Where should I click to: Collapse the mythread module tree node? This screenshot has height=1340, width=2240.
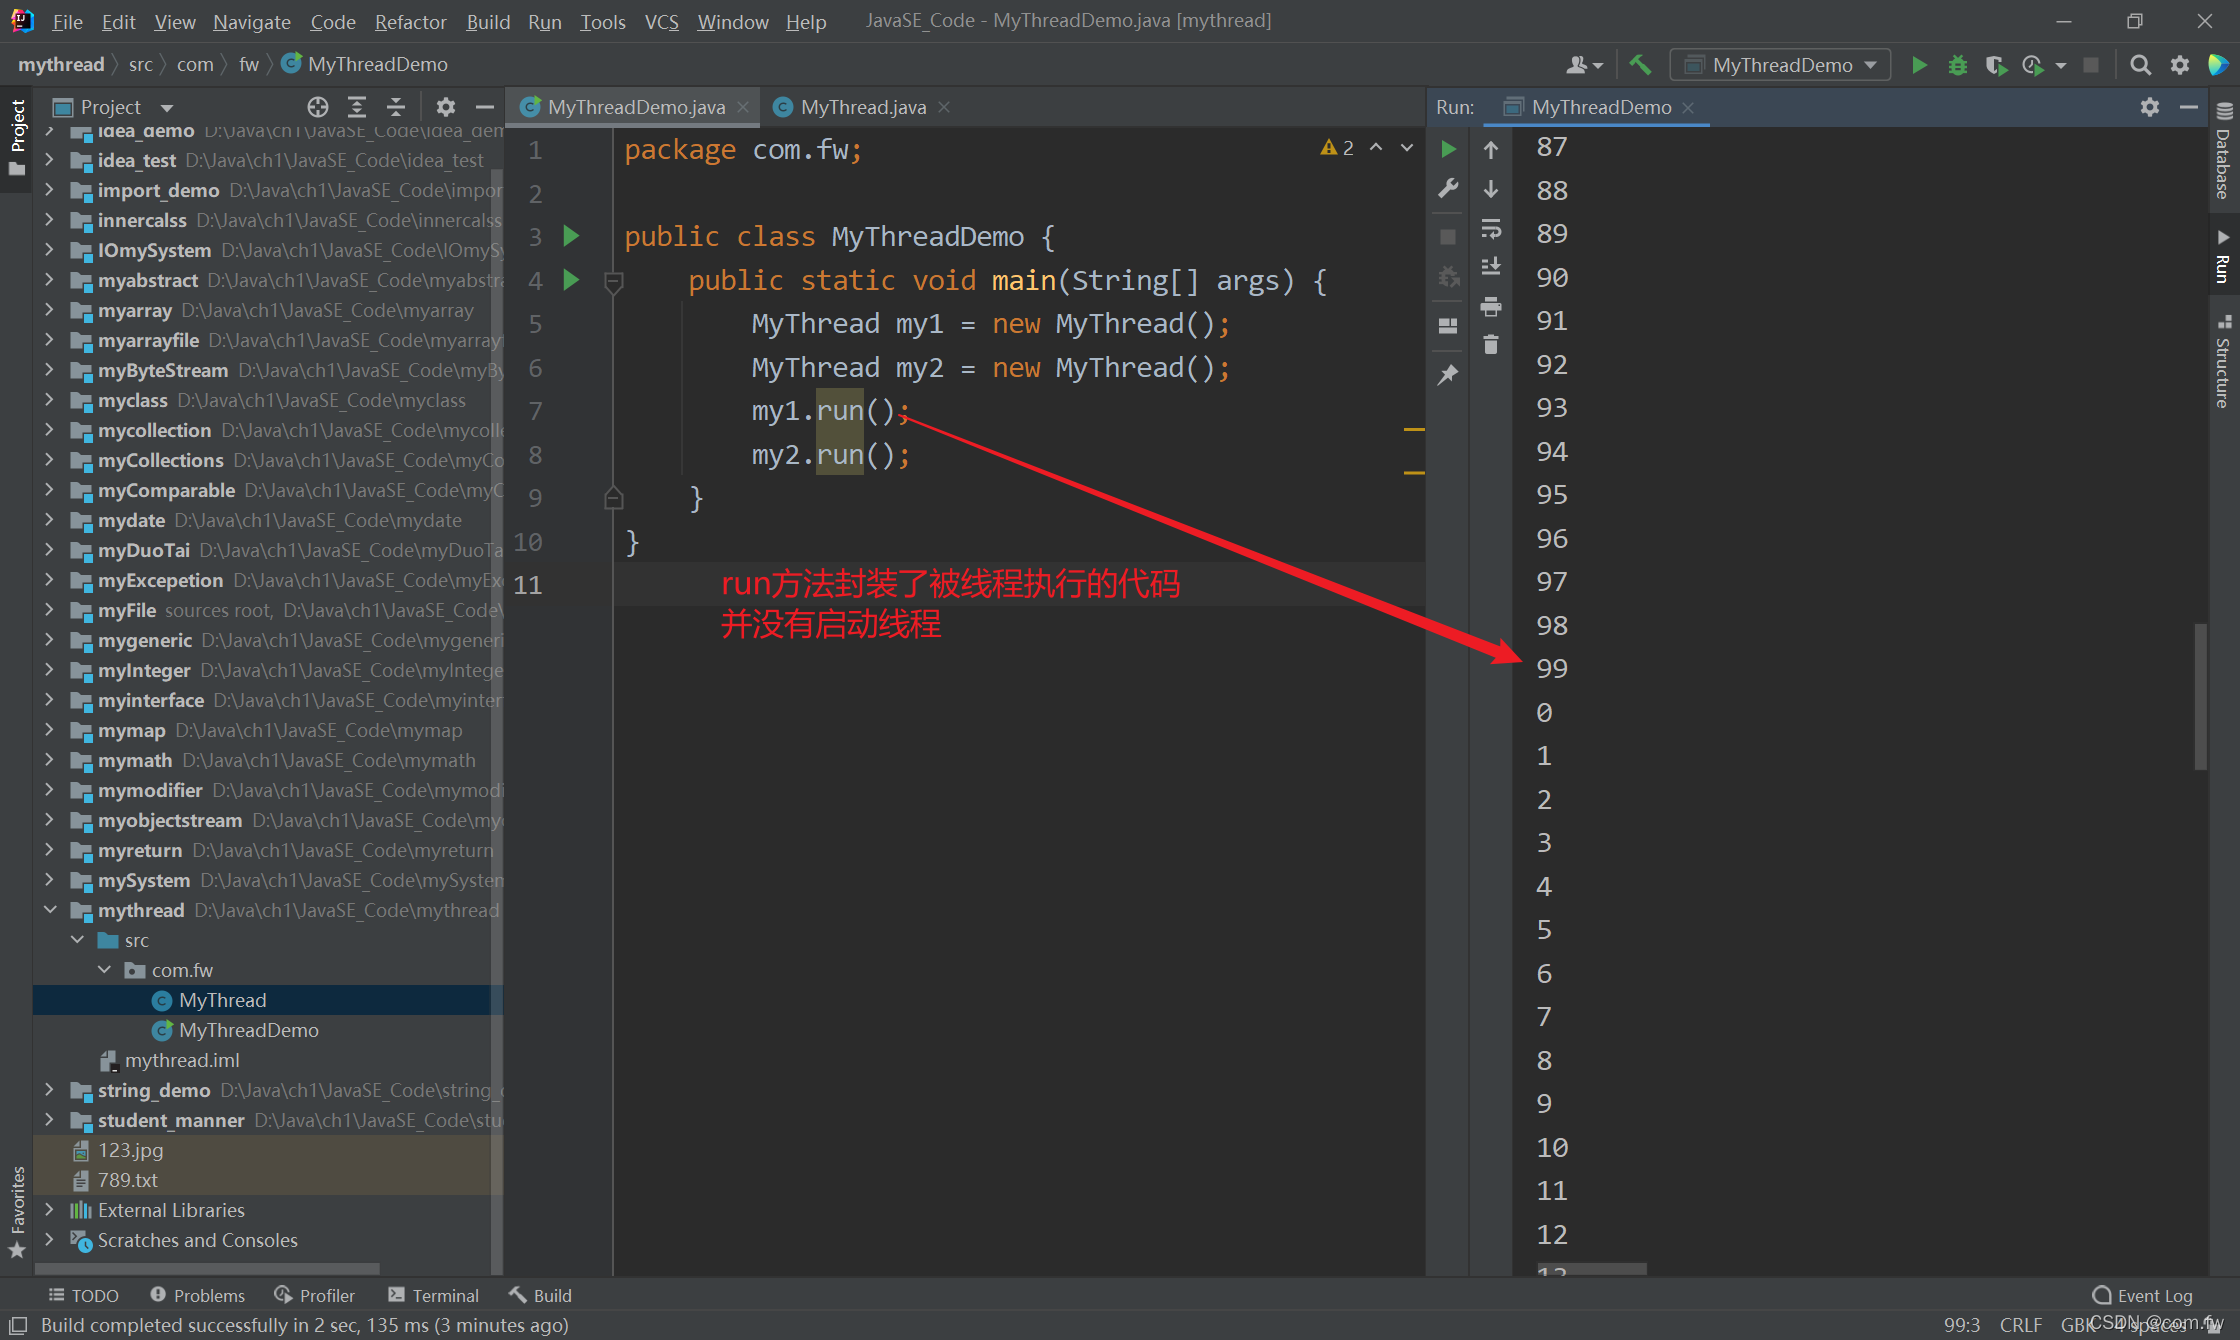[x=50, y=910]
